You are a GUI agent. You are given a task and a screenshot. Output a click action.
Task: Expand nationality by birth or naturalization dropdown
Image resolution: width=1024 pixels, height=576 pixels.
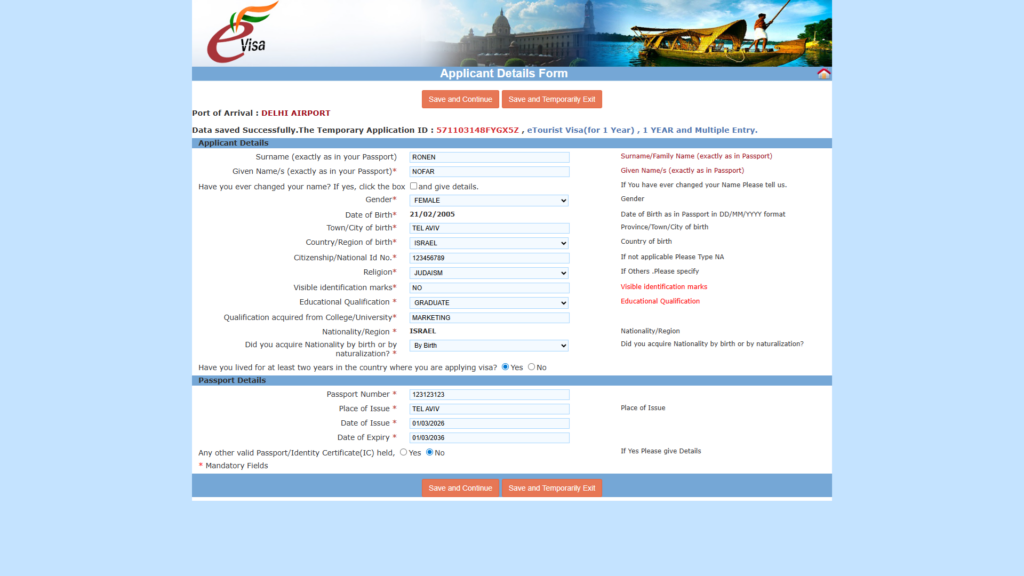tap(489, 346)
